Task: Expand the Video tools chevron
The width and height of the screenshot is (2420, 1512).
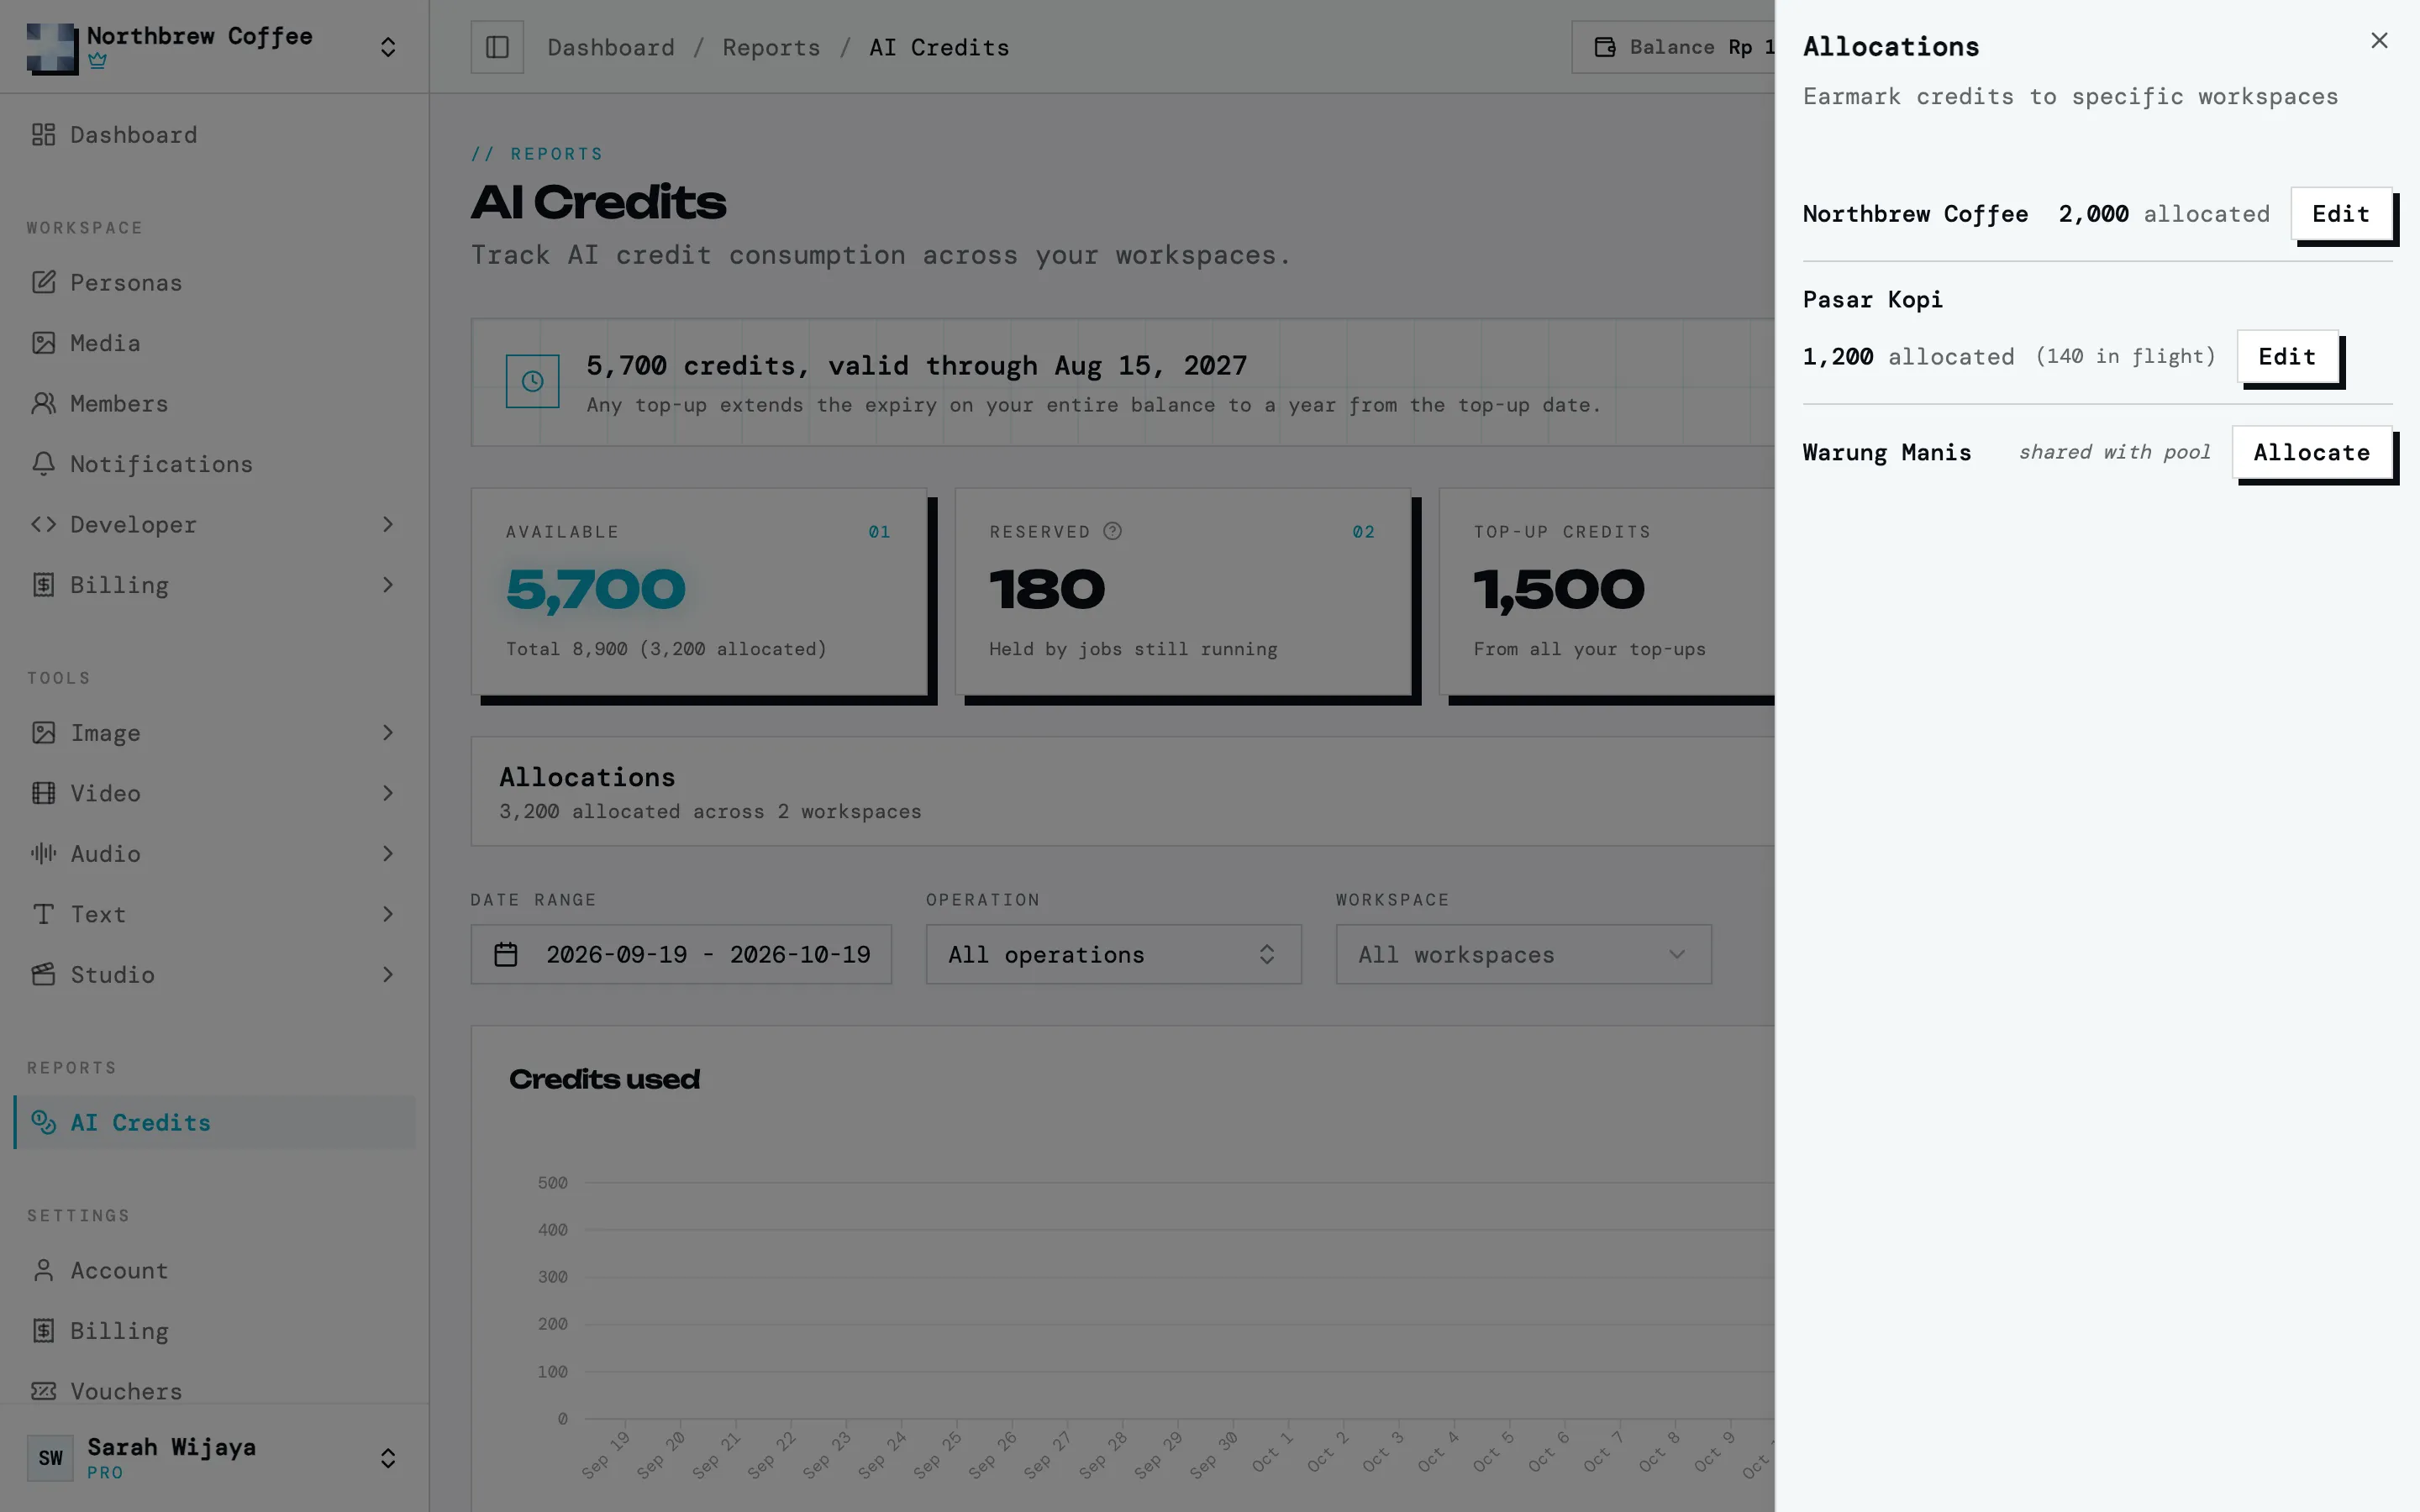Action: pyautogui.click(x=388, y=793)
